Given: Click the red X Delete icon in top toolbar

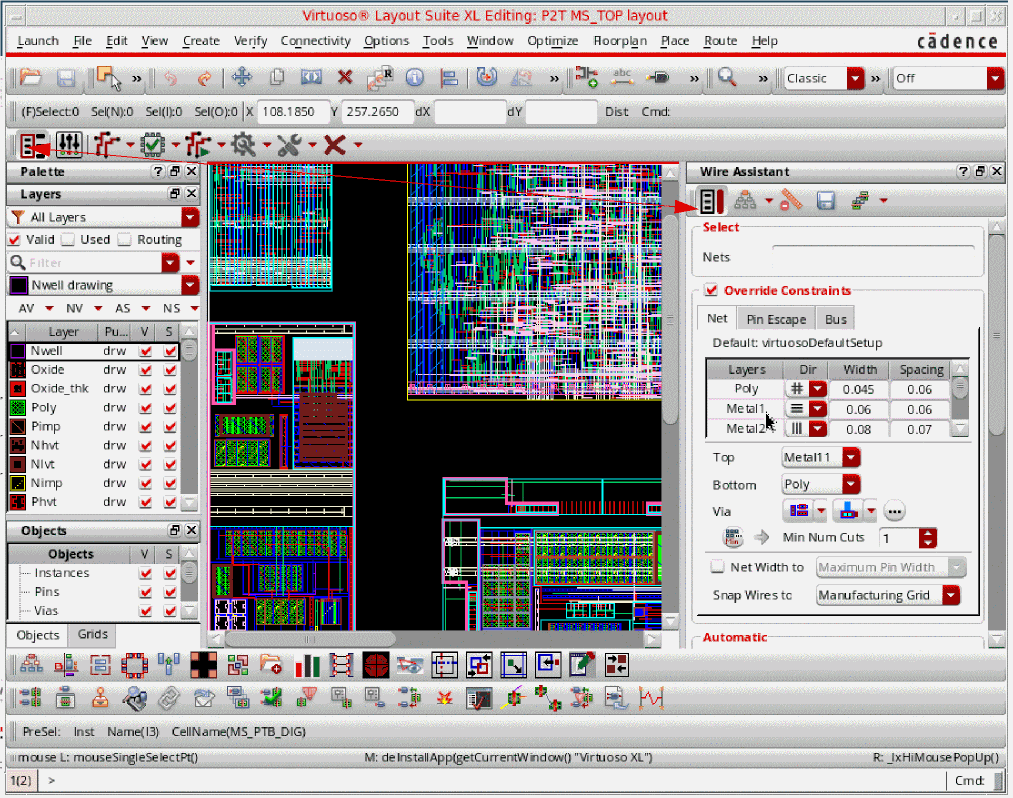Looking at the screenshot, I should point(345,78).
